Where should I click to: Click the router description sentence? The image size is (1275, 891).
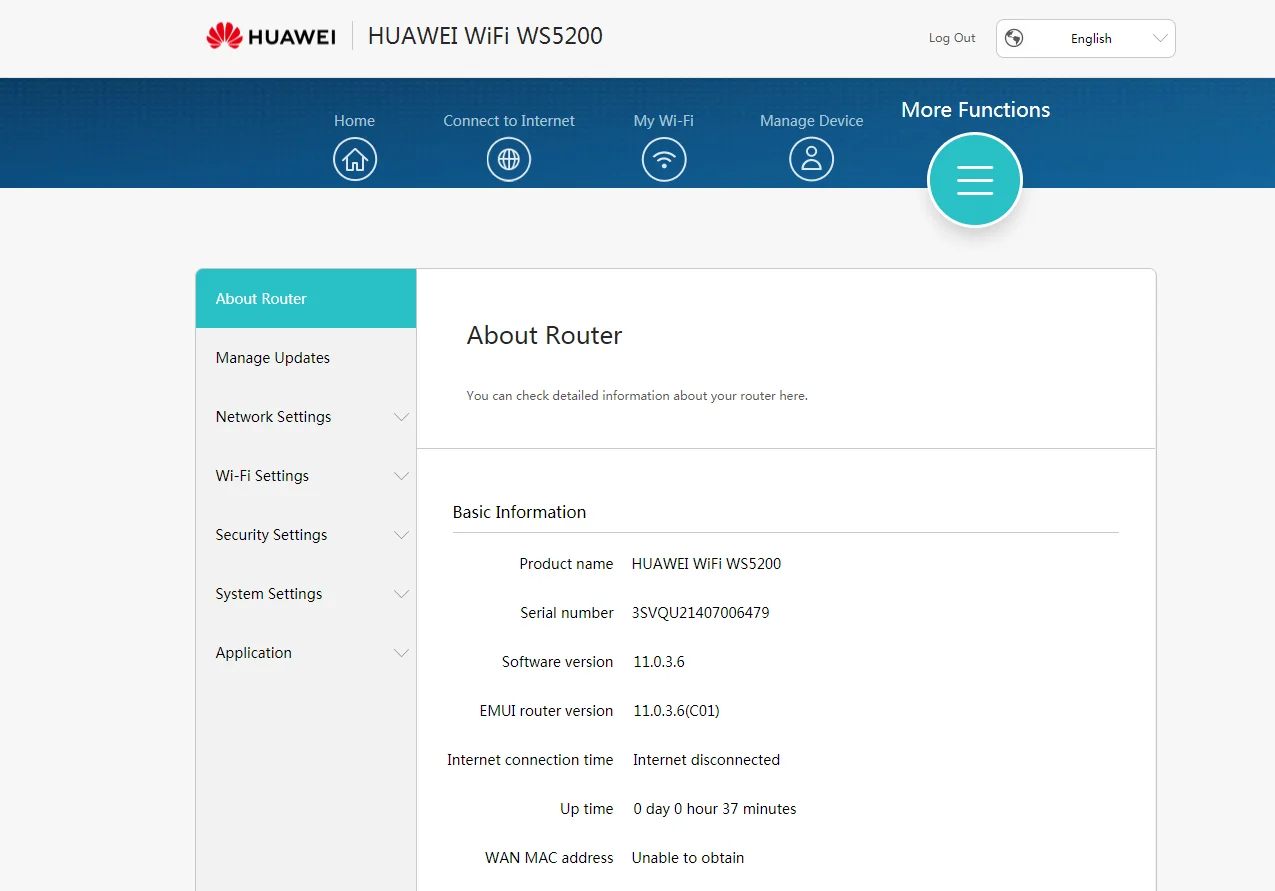click(637, 396)
